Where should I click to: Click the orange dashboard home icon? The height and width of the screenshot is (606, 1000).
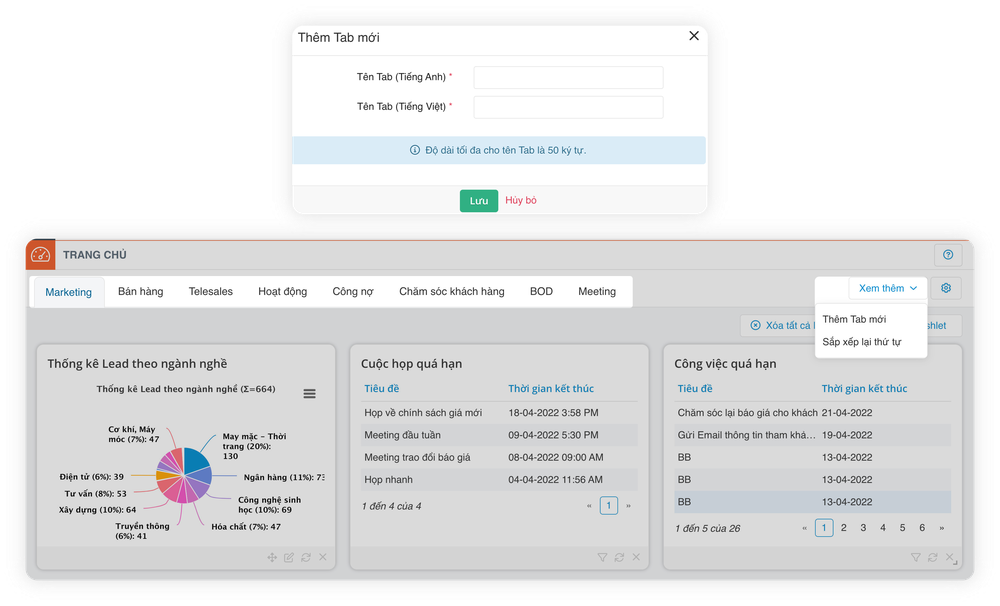pyautogui.click(x=40, y=255)
